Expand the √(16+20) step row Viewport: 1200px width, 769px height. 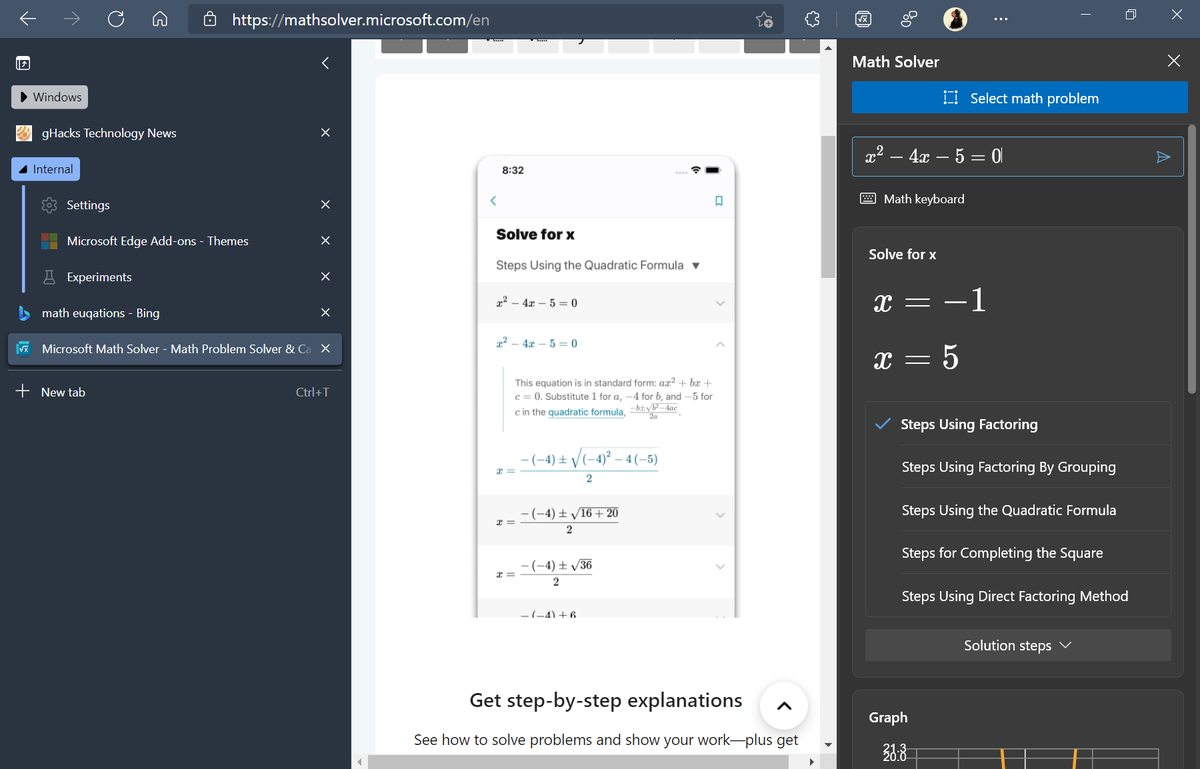605,519
